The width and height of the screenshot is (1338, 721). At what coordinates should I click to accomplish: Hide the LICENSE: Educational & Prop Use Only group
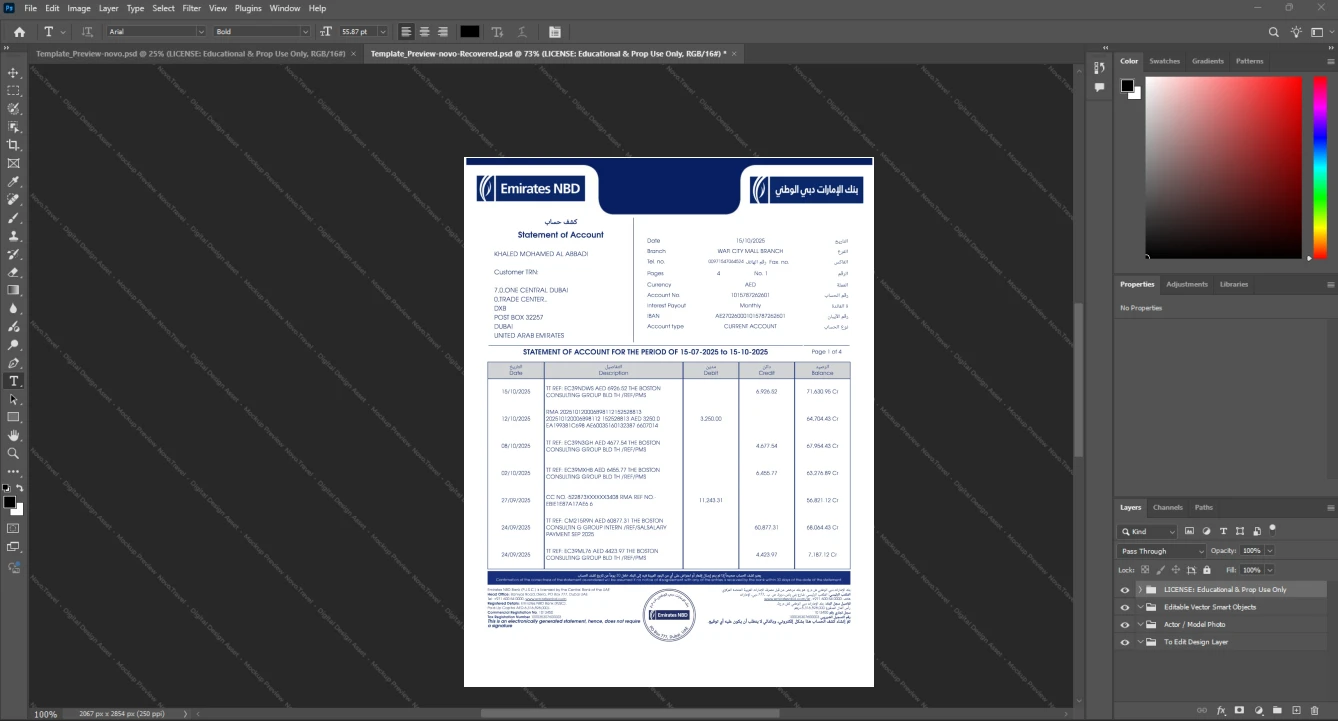click(1125, 590)
